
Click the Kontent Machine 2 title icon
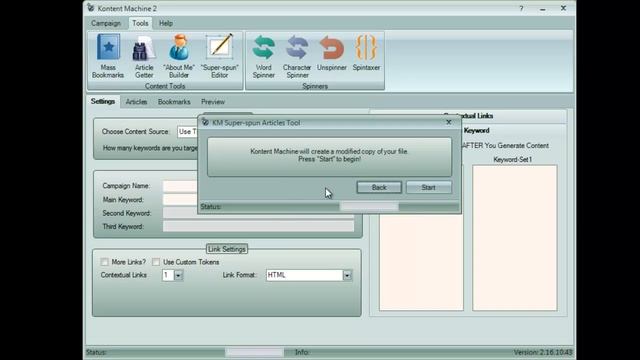91,8
